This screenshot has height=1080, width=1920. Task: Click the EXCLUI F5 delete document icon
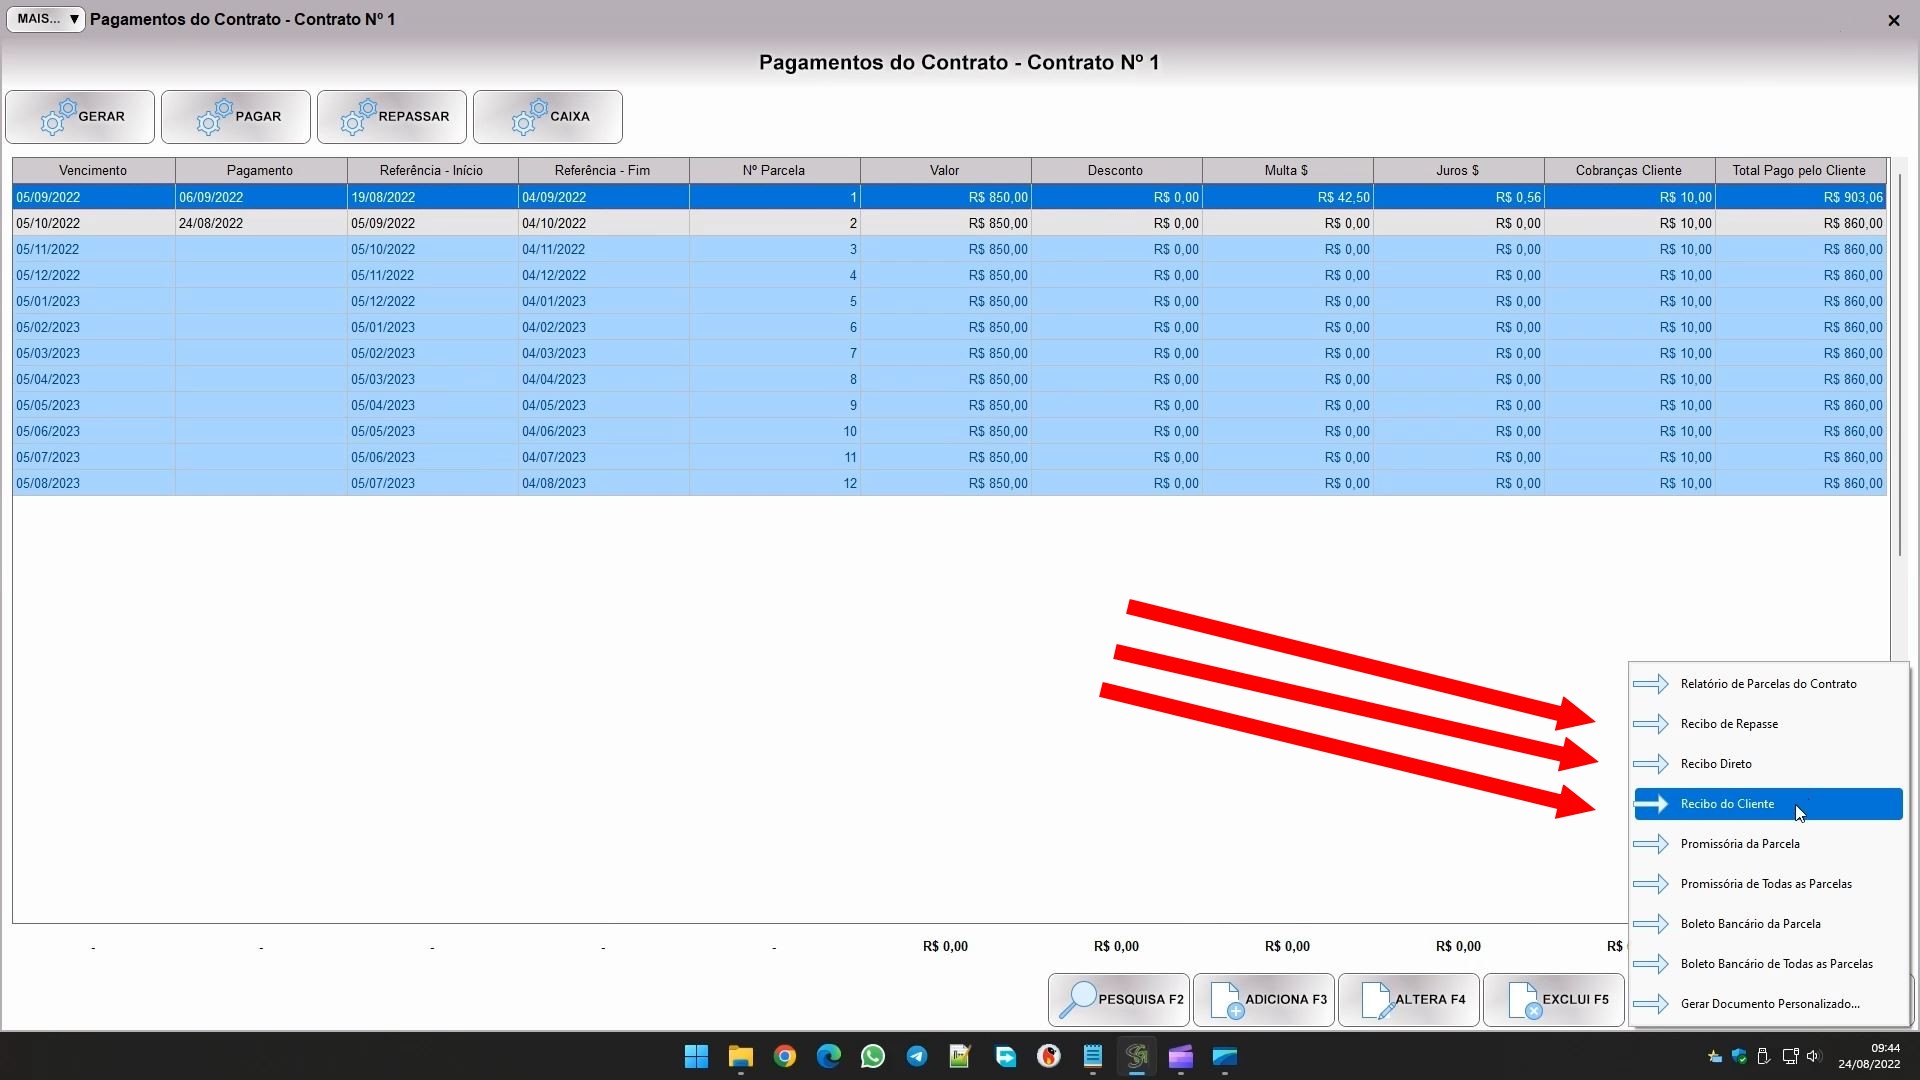(x=1523, y=999)
